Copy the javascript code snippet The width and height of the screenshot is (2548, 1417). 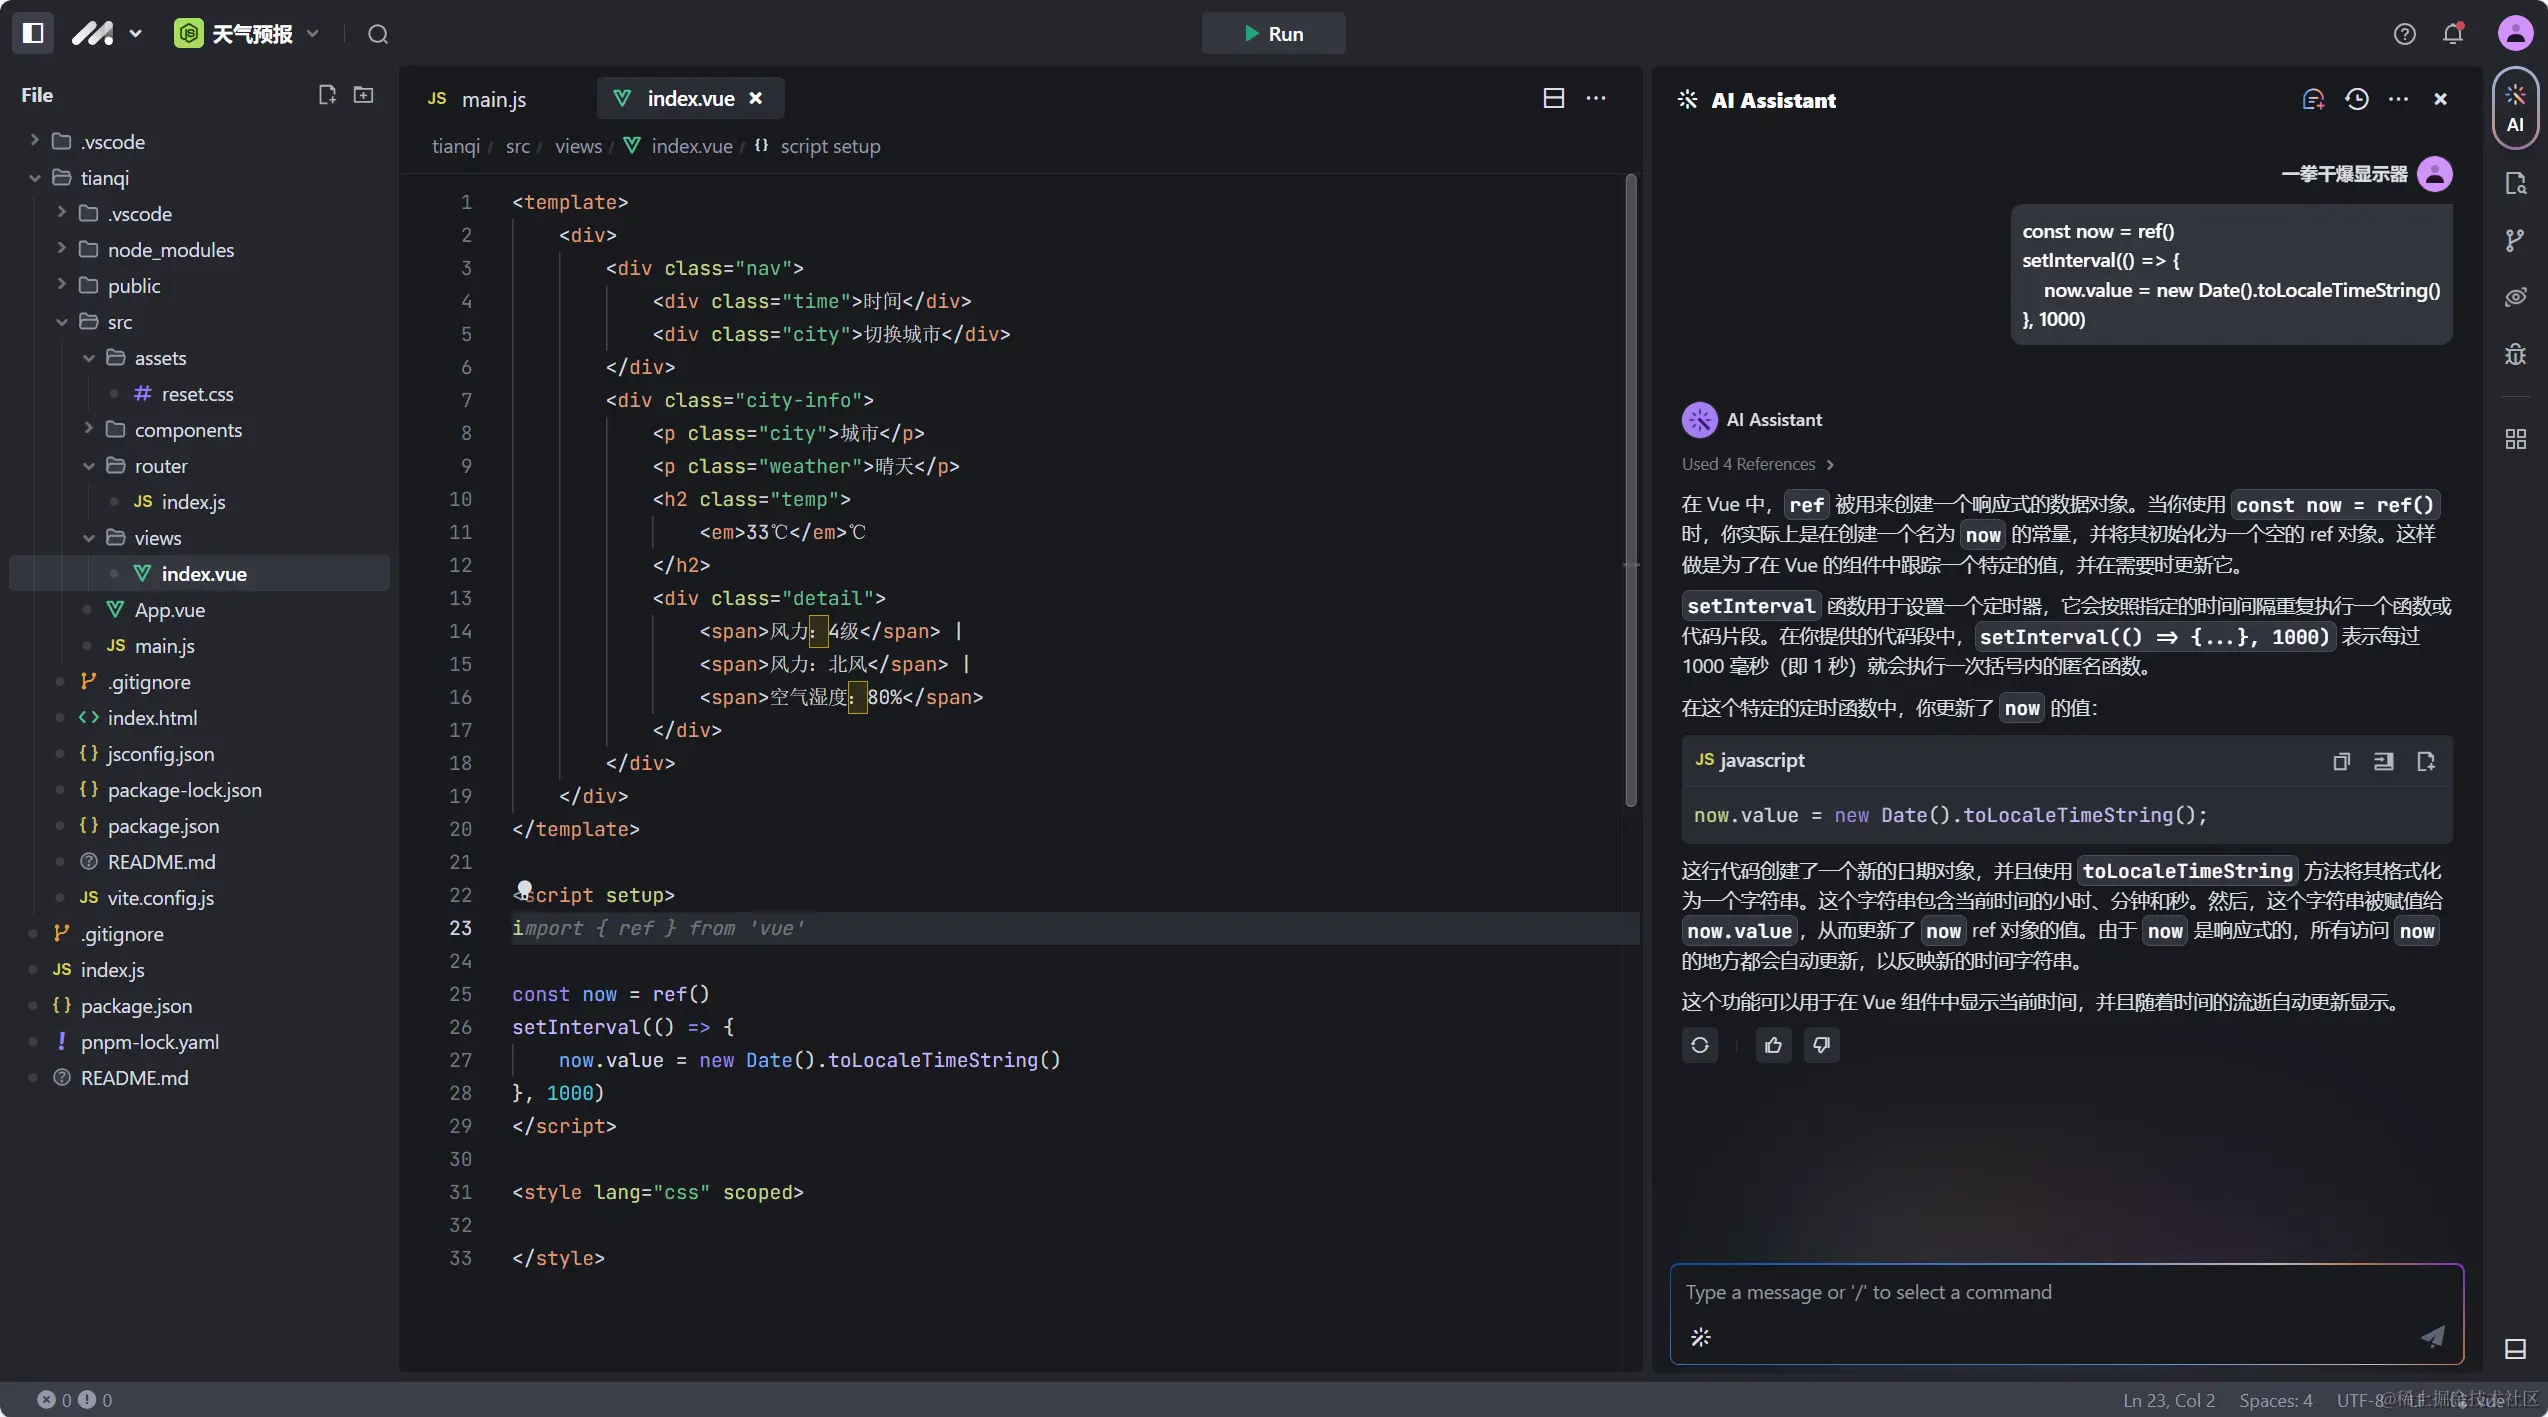click(x=2341, y=761)
